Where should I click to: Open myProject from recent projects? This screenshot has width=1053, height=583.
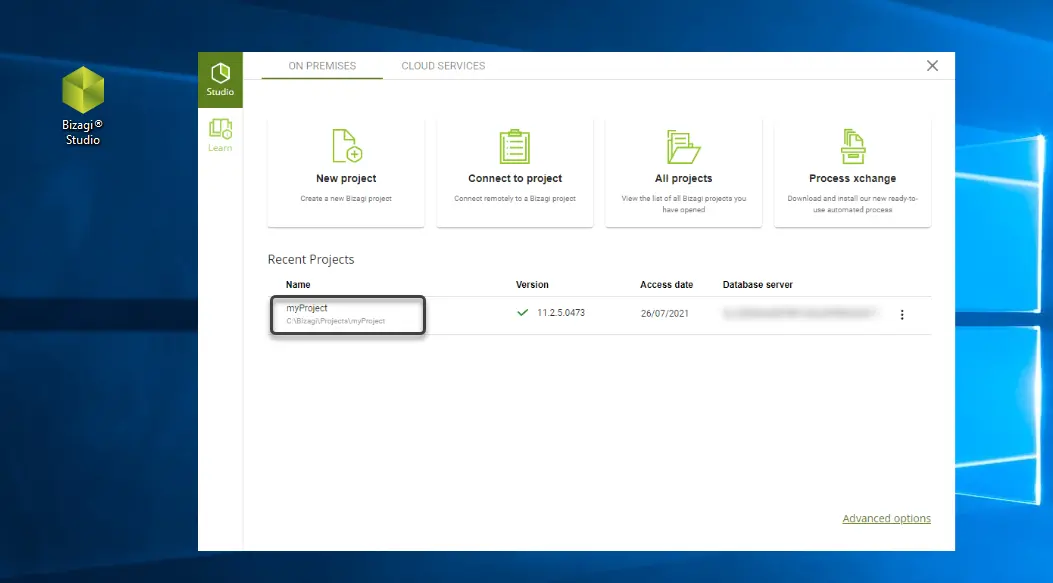click(307, 308)
